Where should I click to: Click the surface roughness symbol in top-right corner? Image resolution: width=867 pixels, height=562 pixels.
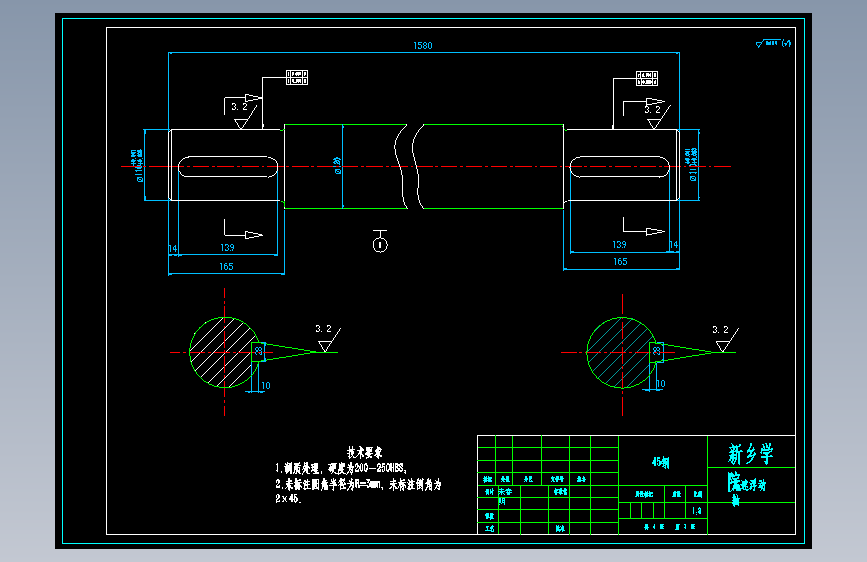773,43
